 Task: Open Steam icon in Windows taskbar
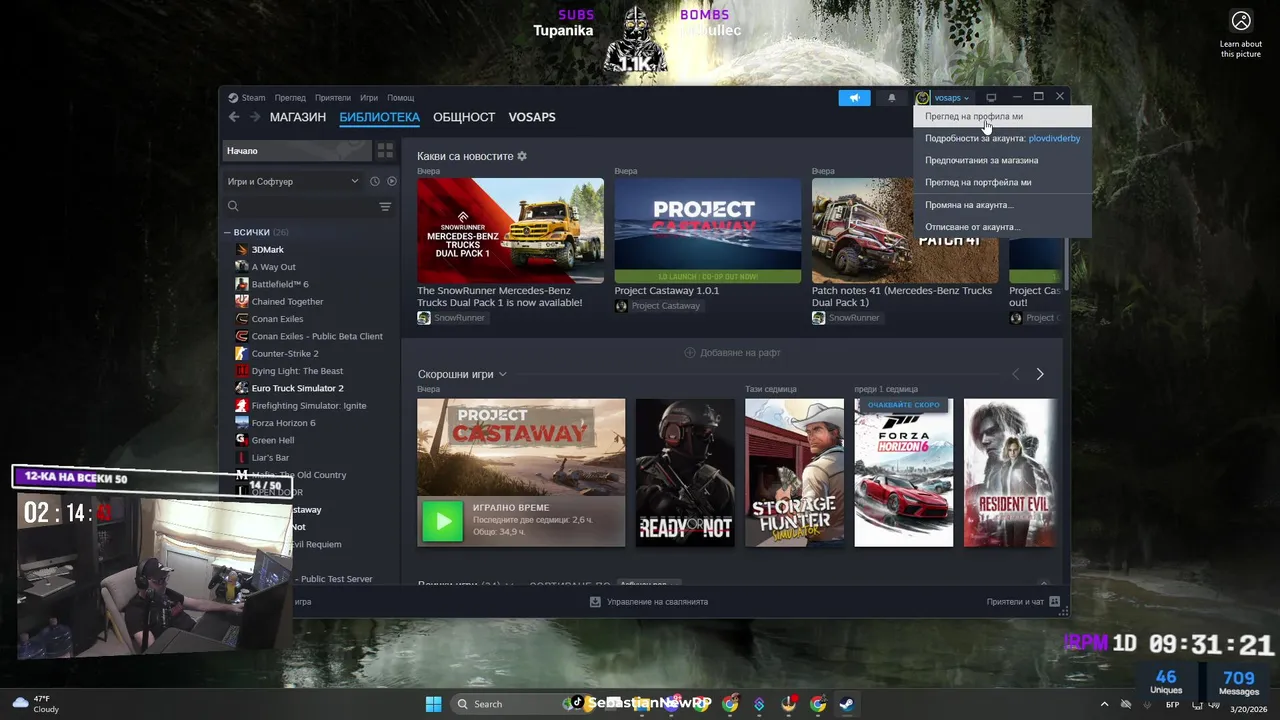click(847, 704)
